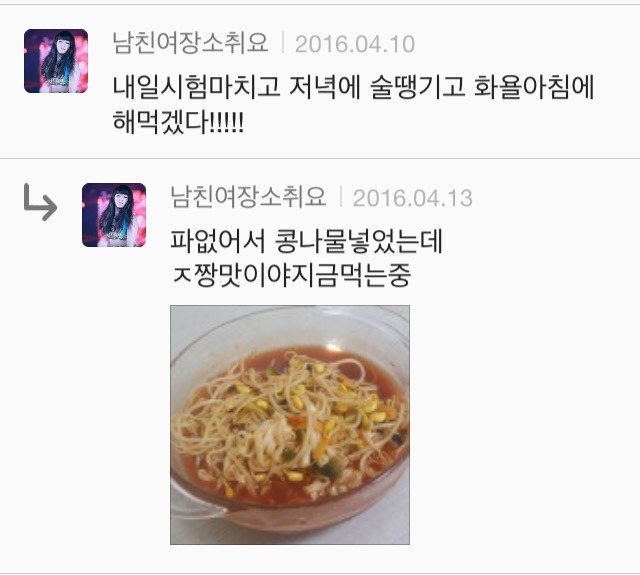Screen dimensions: 640x575
Task: Open the bean sprout noodle photo
Action: 290,425
